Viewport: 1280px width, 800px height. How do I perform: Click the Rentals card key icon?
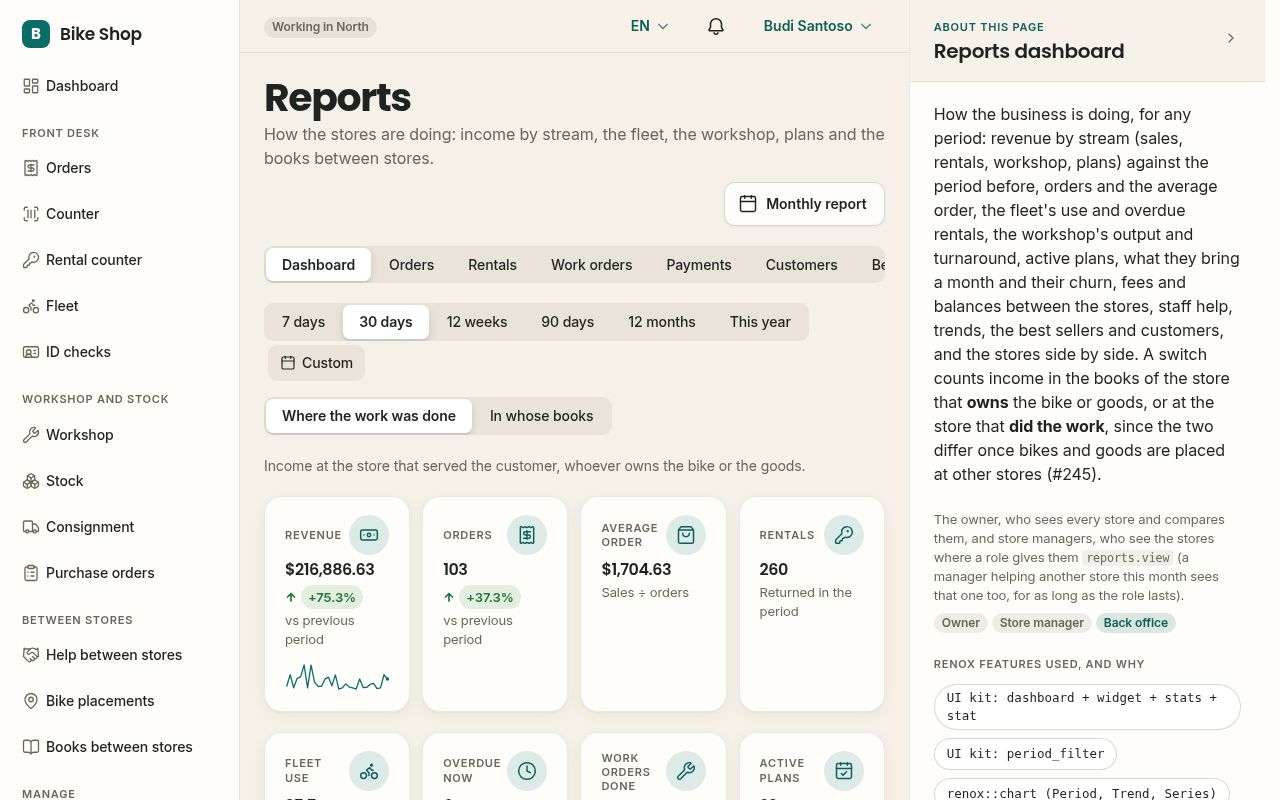click(844, 535)
